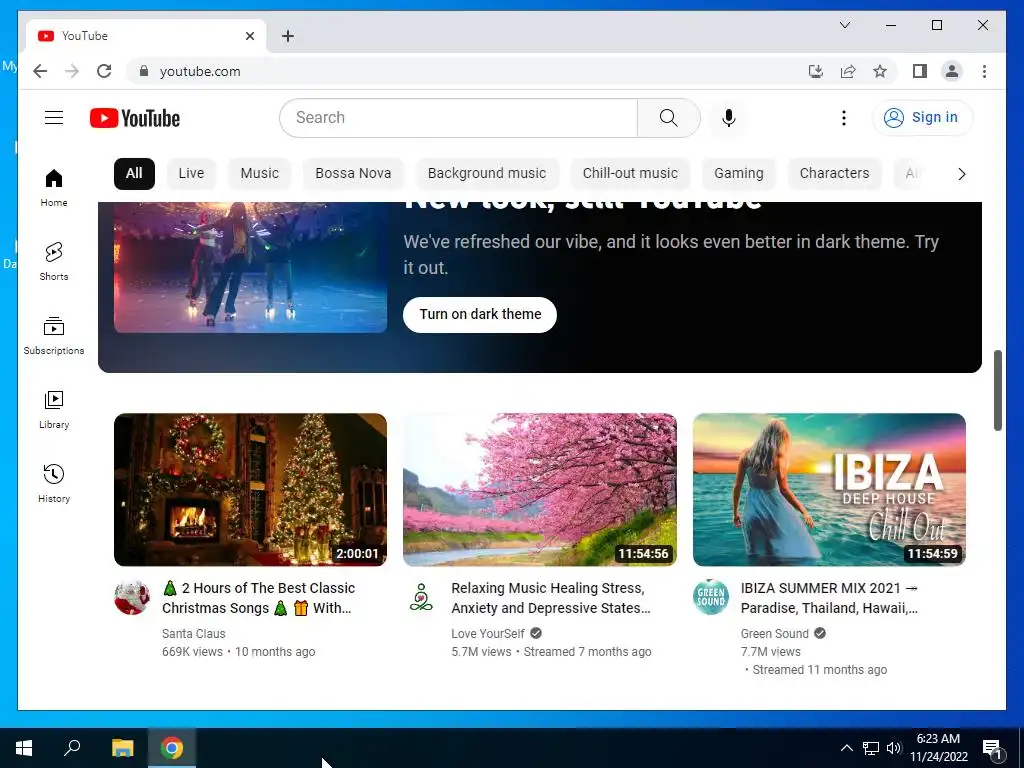Select the Background music chip

pyautogui.click(x=487, y=174)
